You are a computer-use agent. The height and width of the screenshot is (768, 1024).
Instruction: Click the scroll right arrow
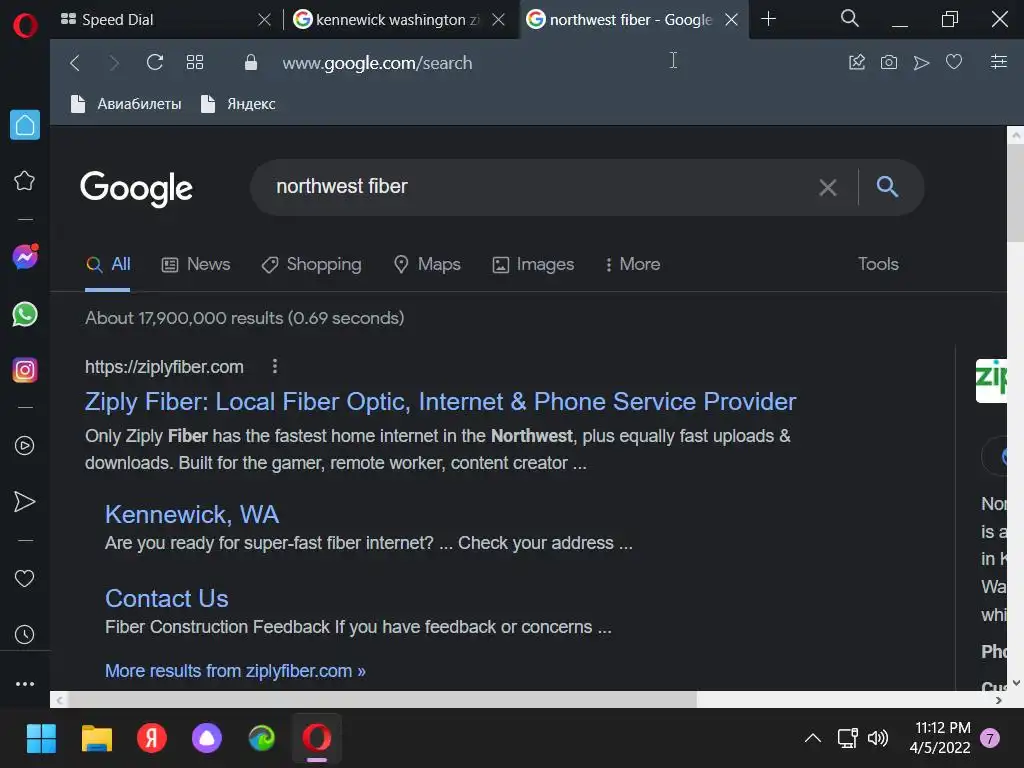click(x=998, y=700)
